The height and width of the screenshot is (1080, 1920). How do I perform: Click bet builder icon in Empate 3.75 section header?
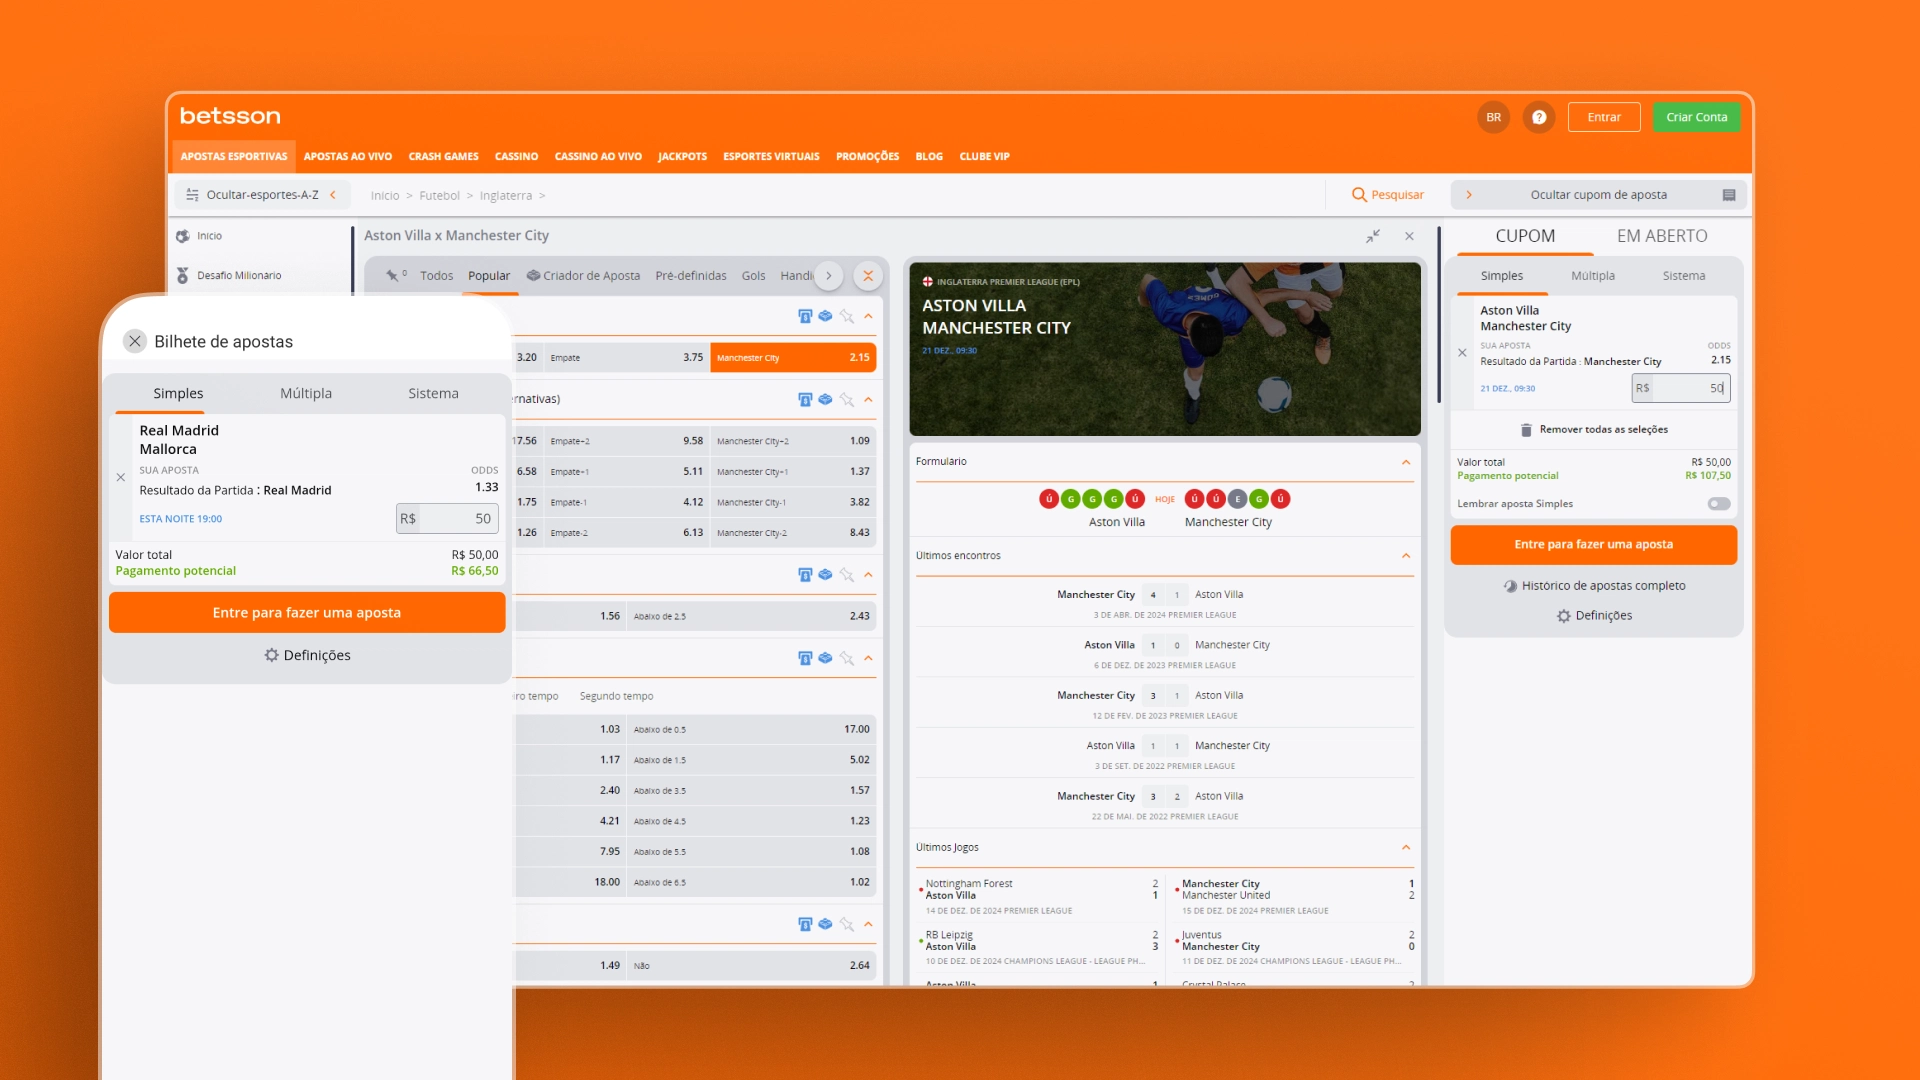(x=825, y=316)
